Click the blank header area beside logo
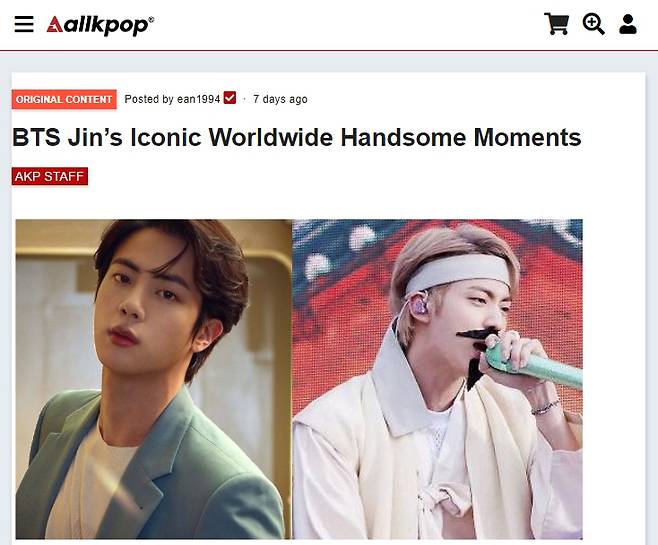The width and height of the screenshot is (658, 545). click(x=348, y=24)
